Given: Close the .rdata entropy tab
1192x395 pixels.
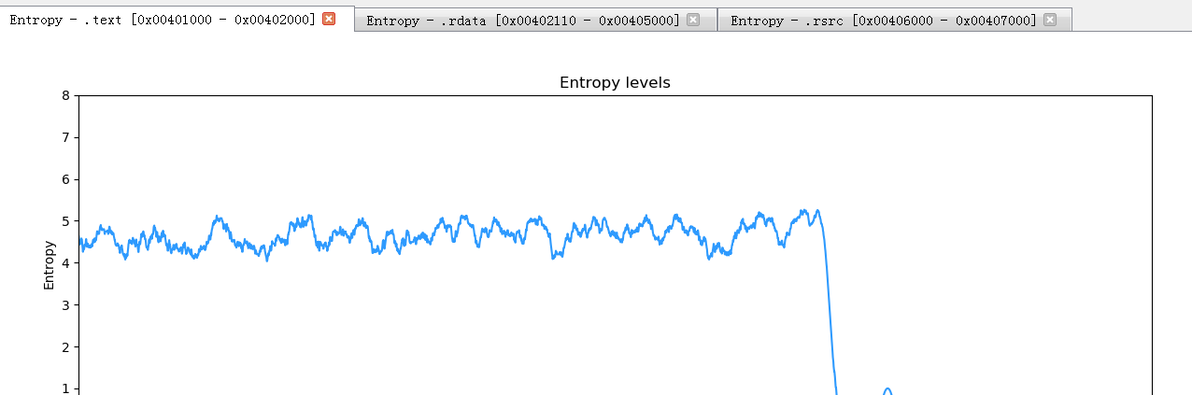Looking at the screenshot, I should (693, 21).
